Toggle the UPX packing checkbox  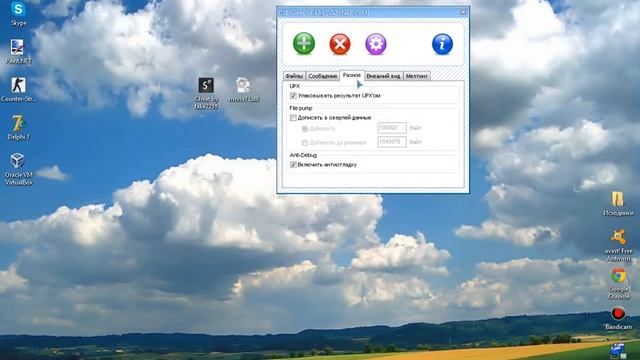[x=293, y=96]
